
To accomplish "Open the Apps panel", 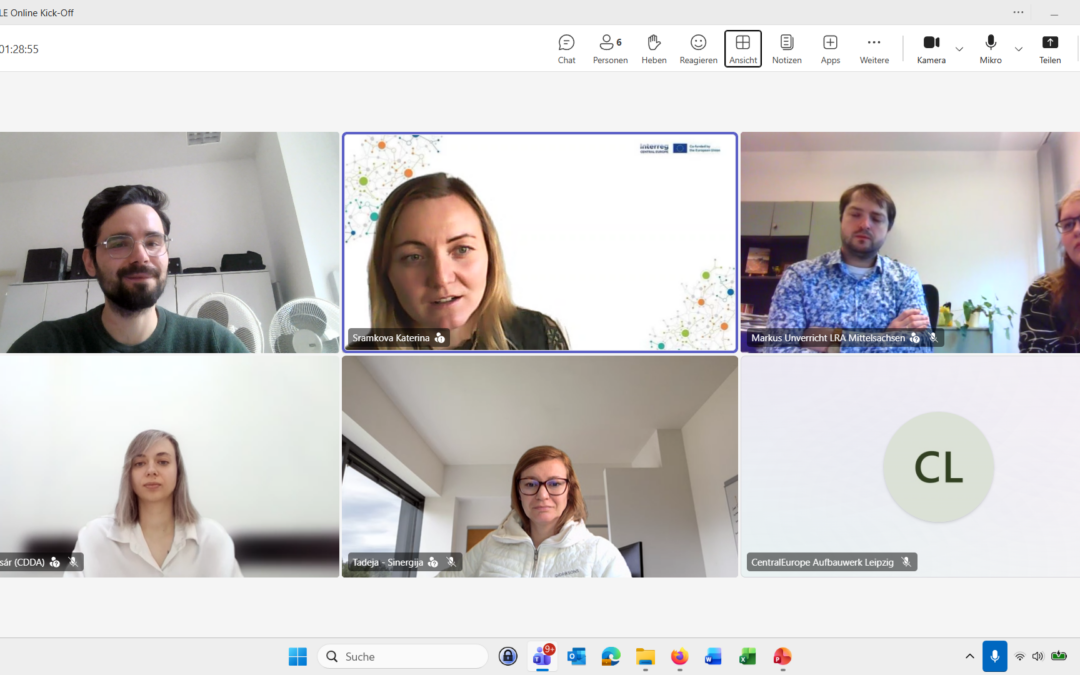I will (x=830, y=47).
